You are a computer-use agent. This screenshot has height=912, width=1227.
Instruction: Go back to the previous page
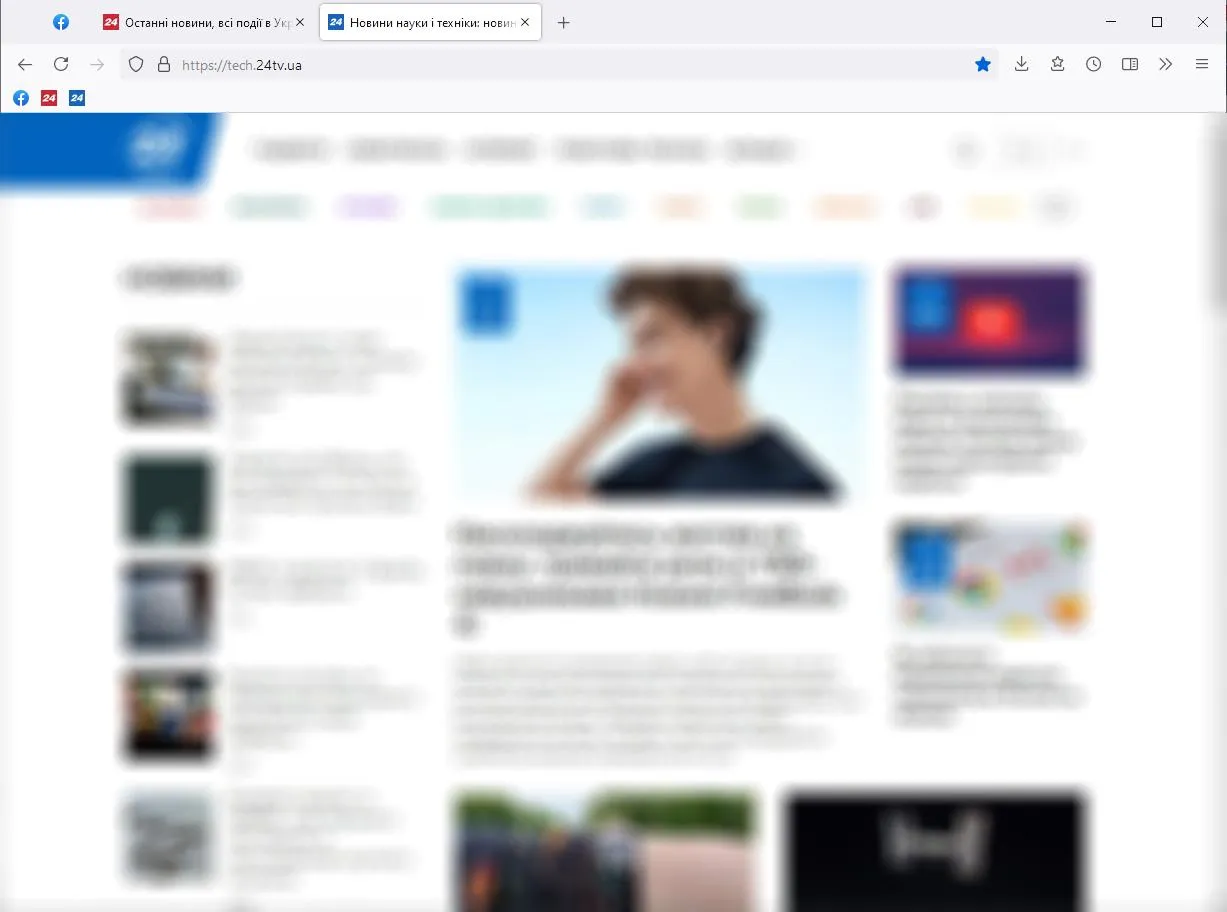[25, 64]
